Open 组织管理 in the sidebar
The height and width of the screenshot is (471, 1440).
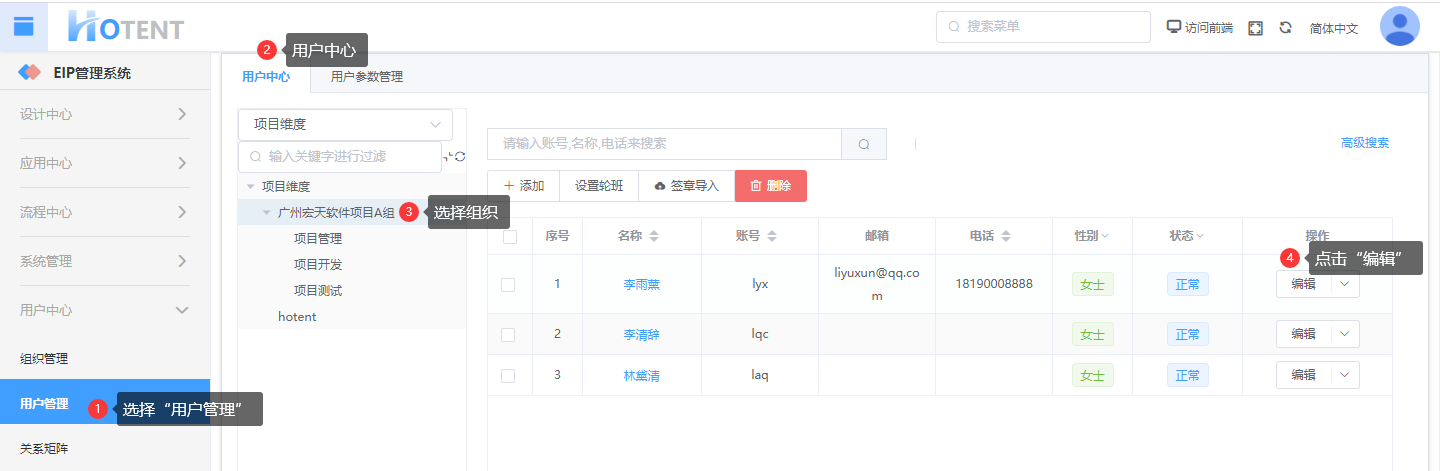point(44,358)
